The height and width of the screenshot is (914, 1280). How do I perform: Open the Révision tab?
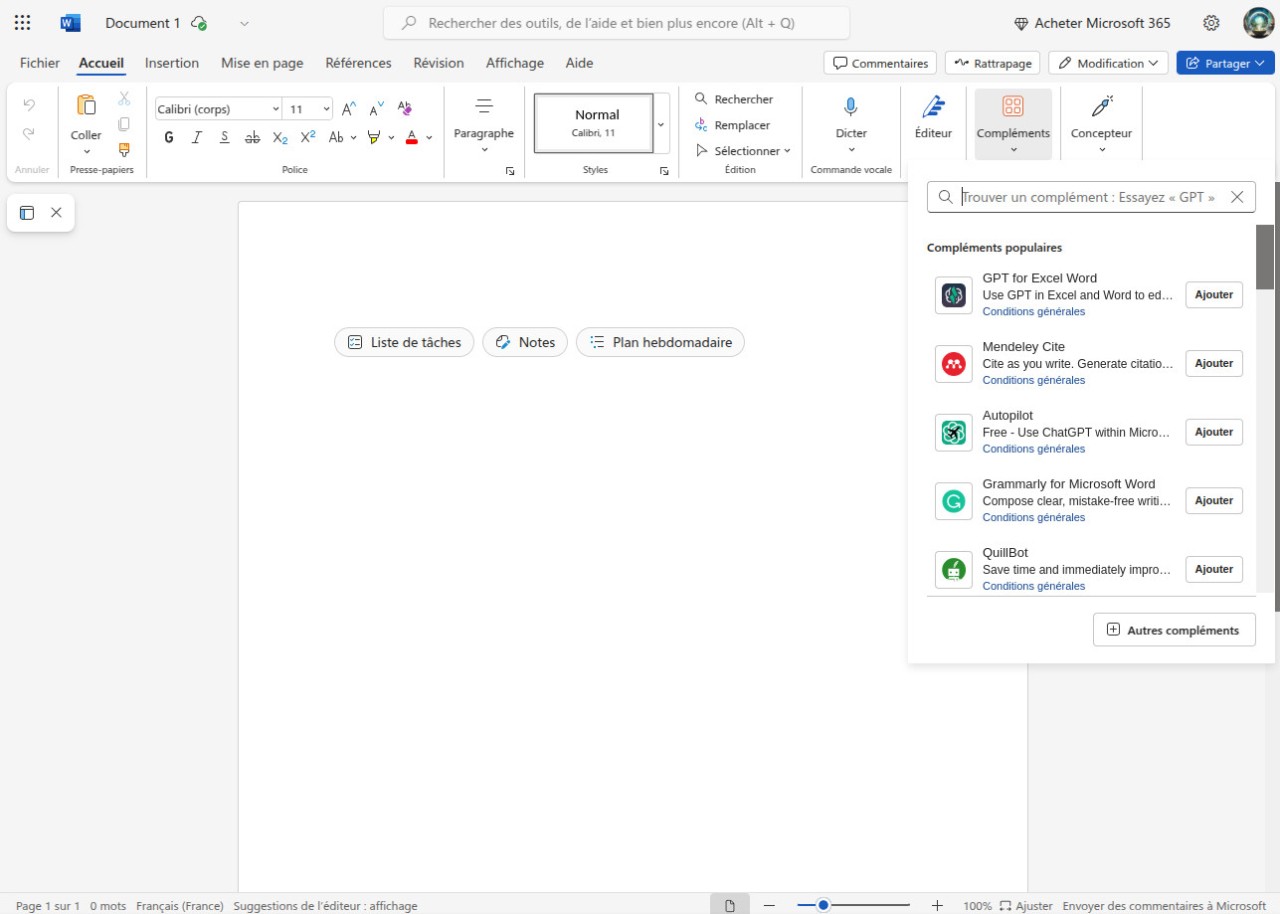(x=438, y=62)
